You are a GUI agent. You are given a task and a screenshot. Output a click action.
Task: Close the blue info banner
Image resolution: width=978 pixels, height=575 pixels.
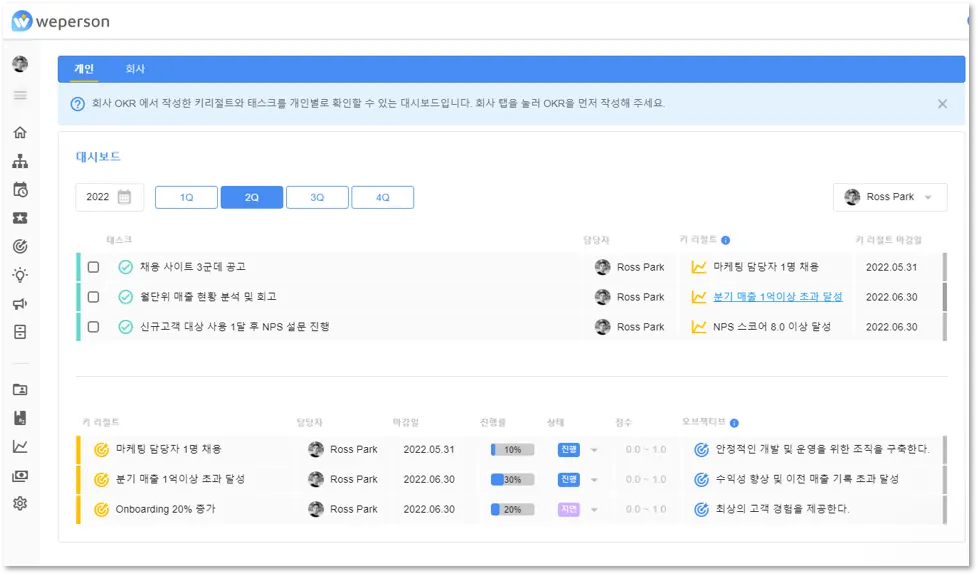942,104
